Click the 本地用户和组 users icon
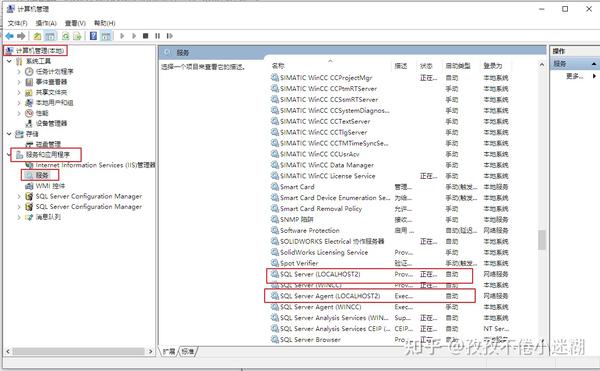The image size is (600, 371). pos(29,103)
